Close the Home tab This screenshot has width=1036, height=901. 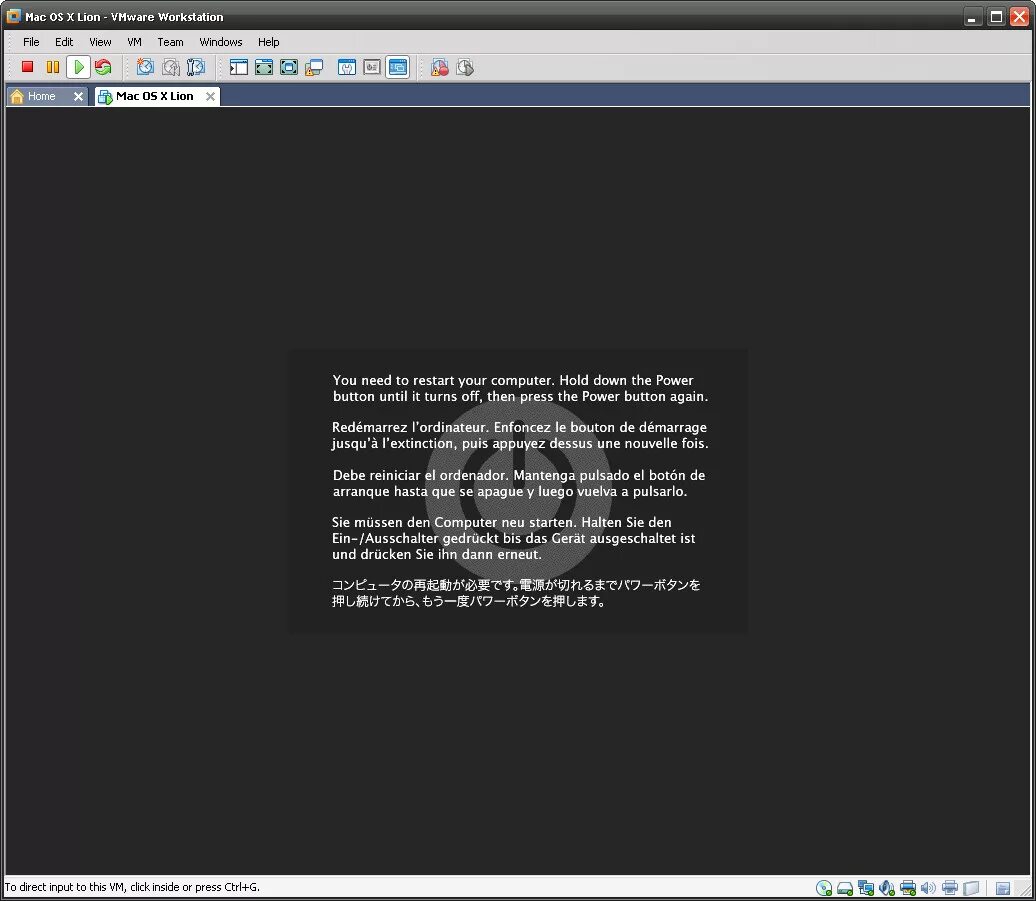(x=78, y=96)
